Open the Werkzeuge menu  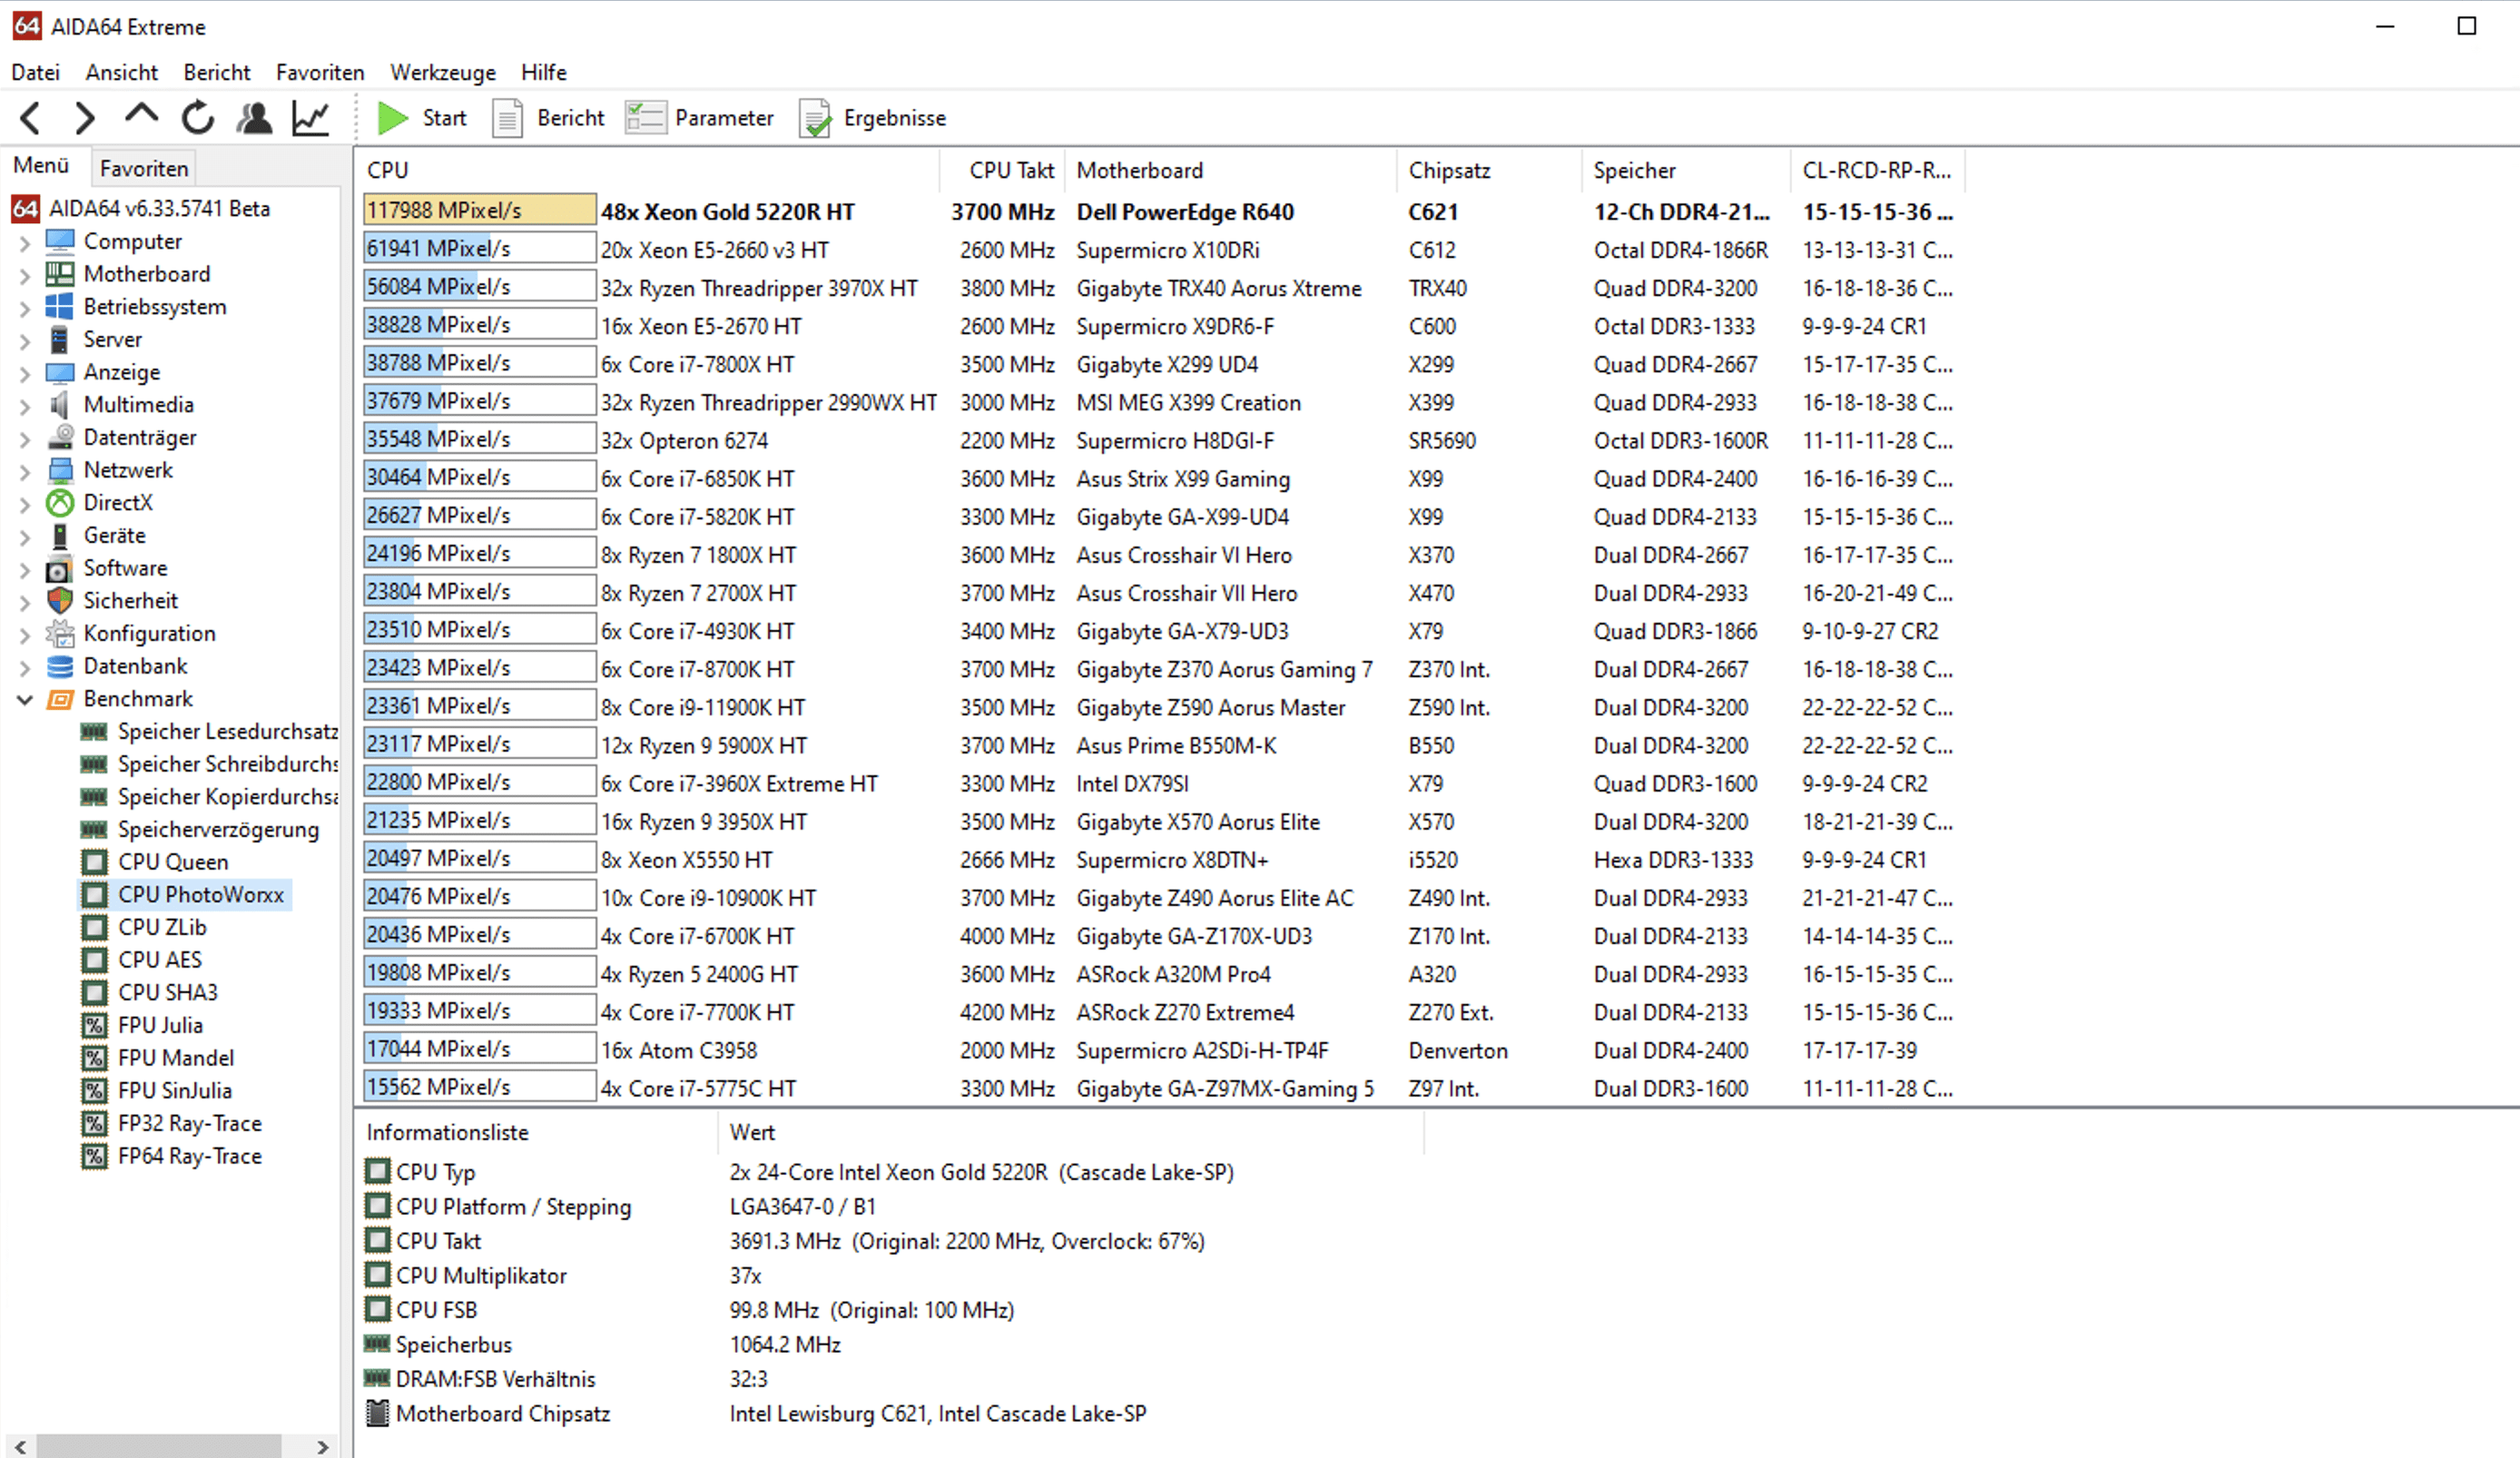443,72
